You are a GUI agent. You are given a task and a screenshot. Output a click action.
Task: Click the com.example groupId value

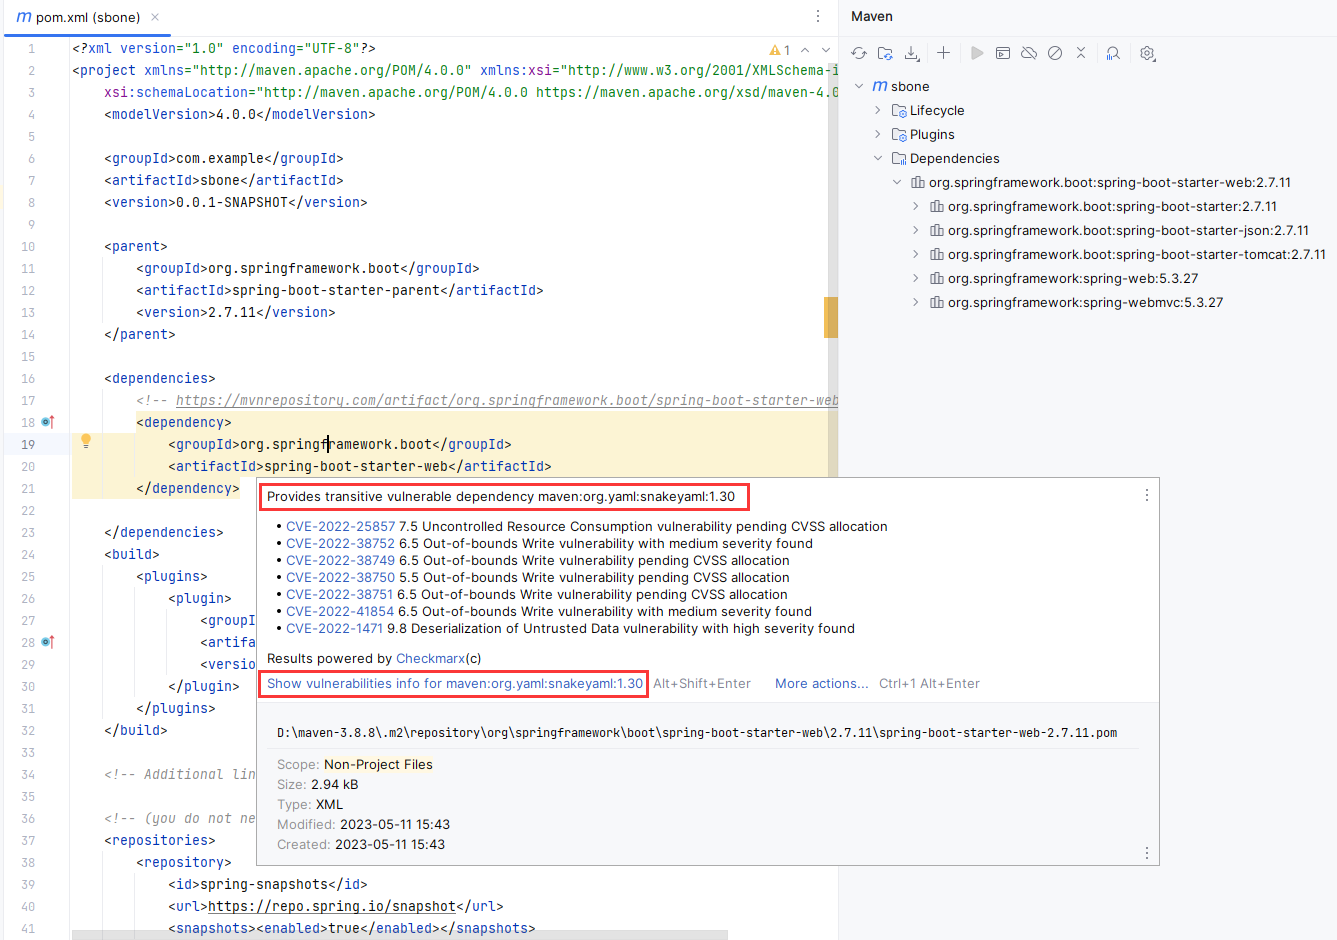point(220,158)
